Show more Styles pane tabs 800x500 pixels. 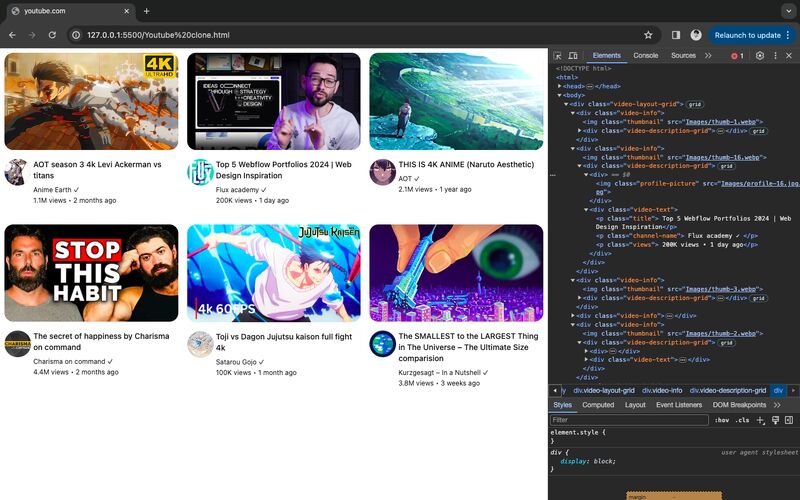click(777, 405)
